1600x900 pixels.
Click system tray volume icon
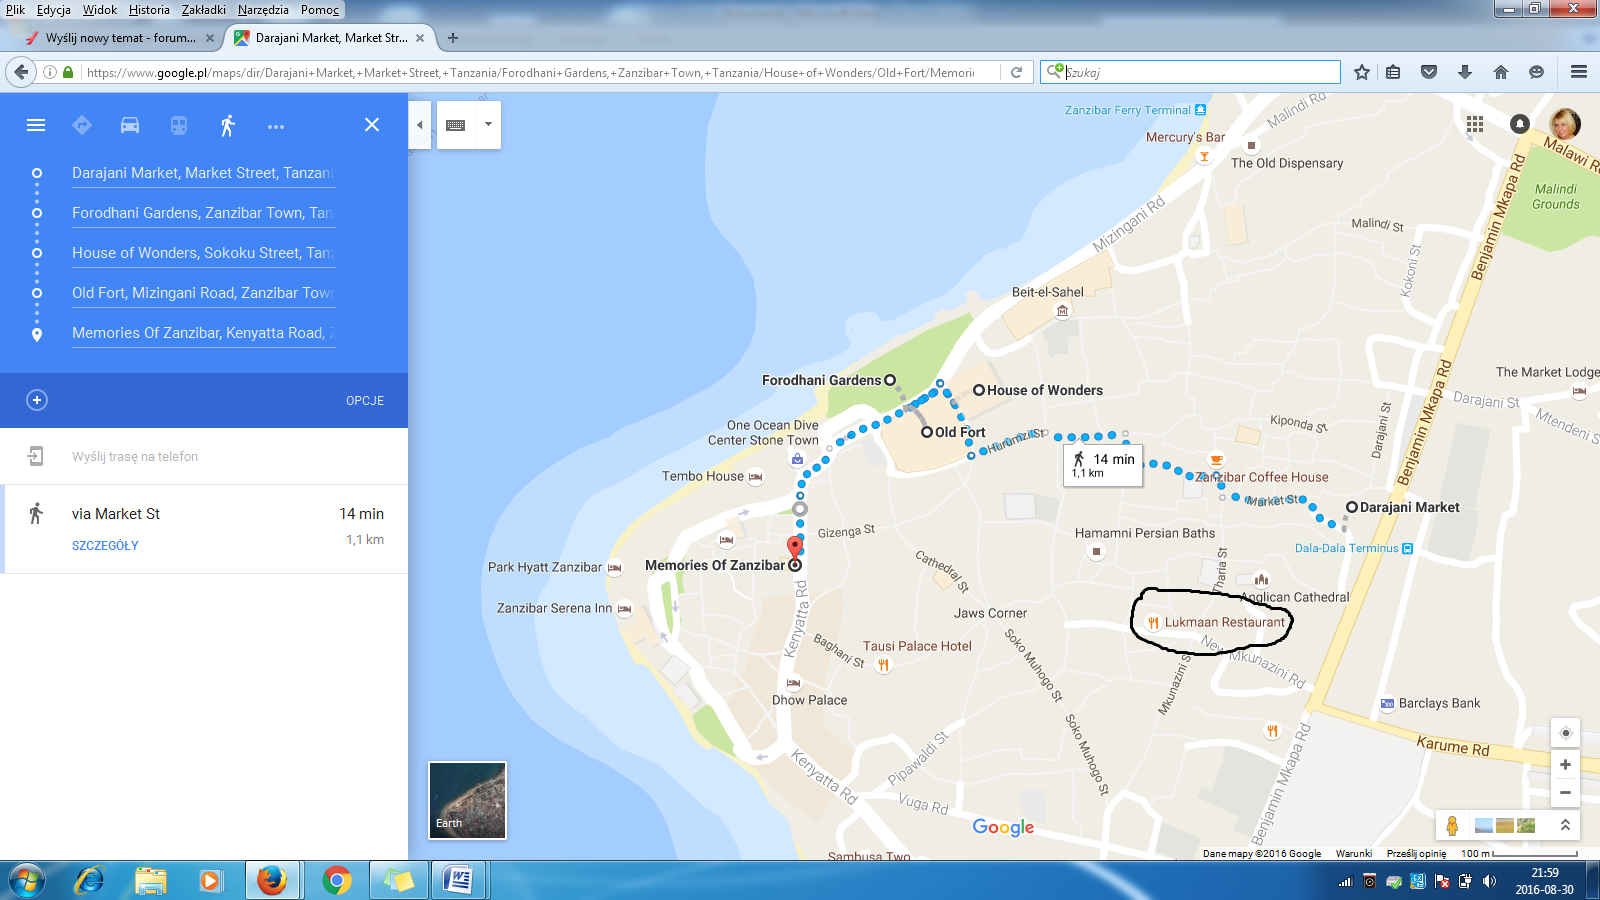pos(1490,881)
